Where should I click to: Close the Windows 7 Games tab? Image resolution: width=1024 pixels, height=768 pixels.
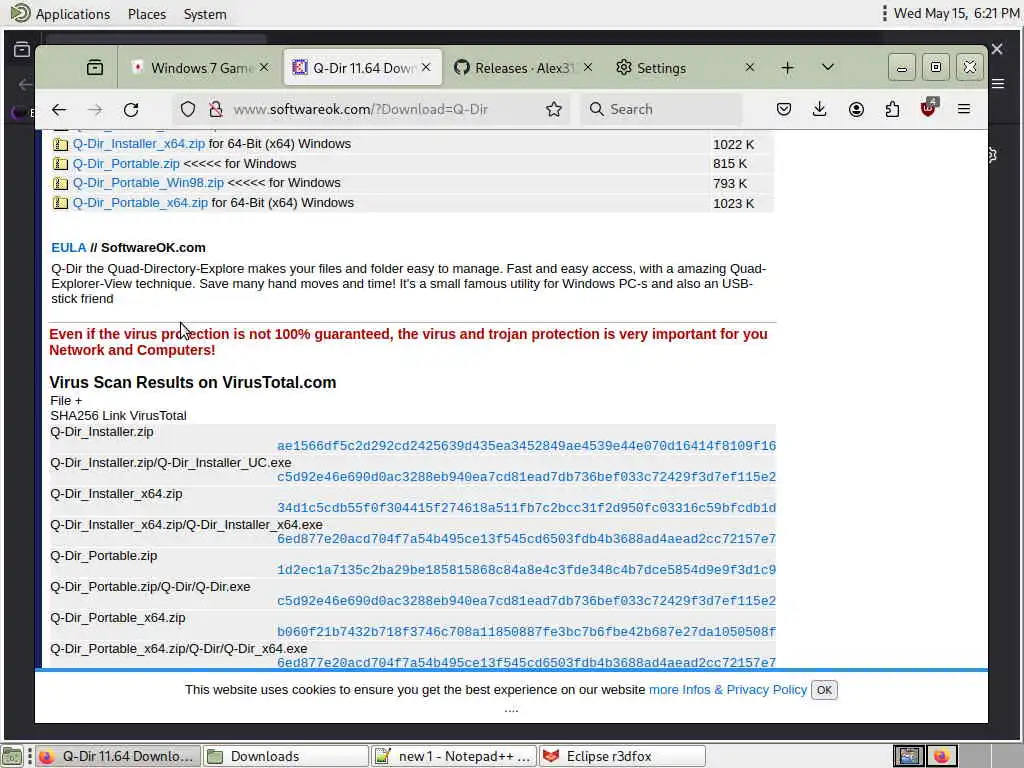coord(264,67)
